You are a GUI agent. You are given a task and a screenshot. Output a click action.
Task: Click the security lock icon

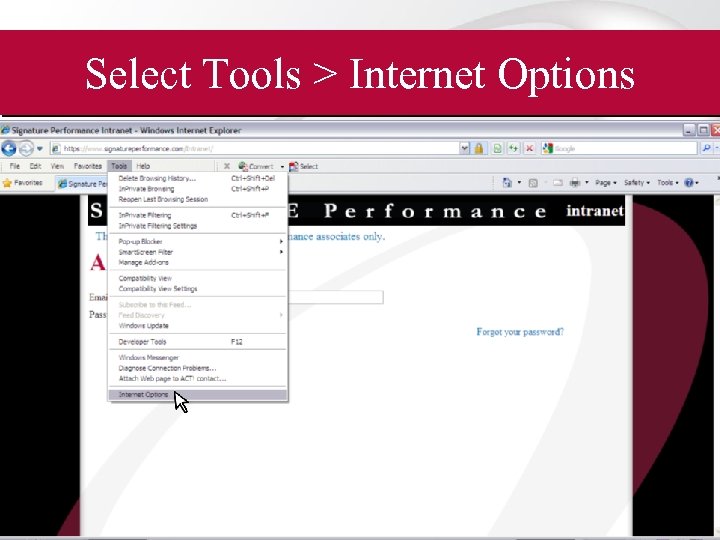479,148
